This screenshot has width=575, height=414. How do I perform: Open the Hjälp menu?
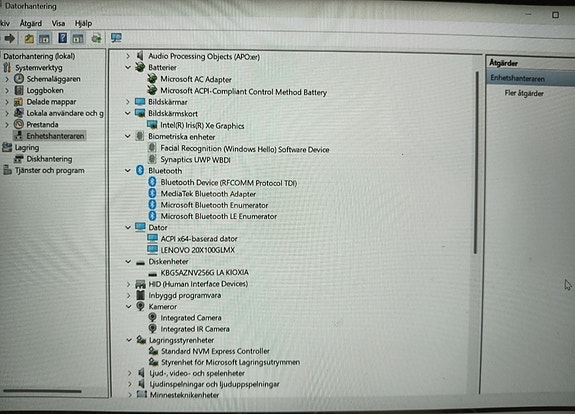click(83, 23)
